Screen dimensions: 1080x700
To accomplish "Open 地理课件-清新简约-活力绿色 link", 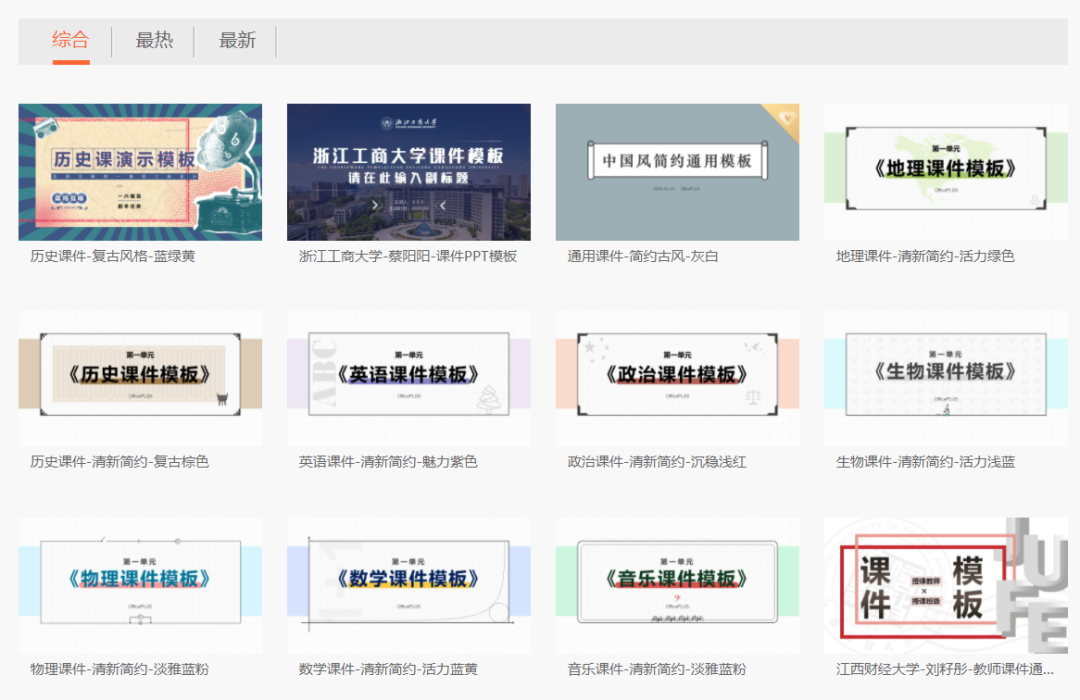I will (925, 255).
